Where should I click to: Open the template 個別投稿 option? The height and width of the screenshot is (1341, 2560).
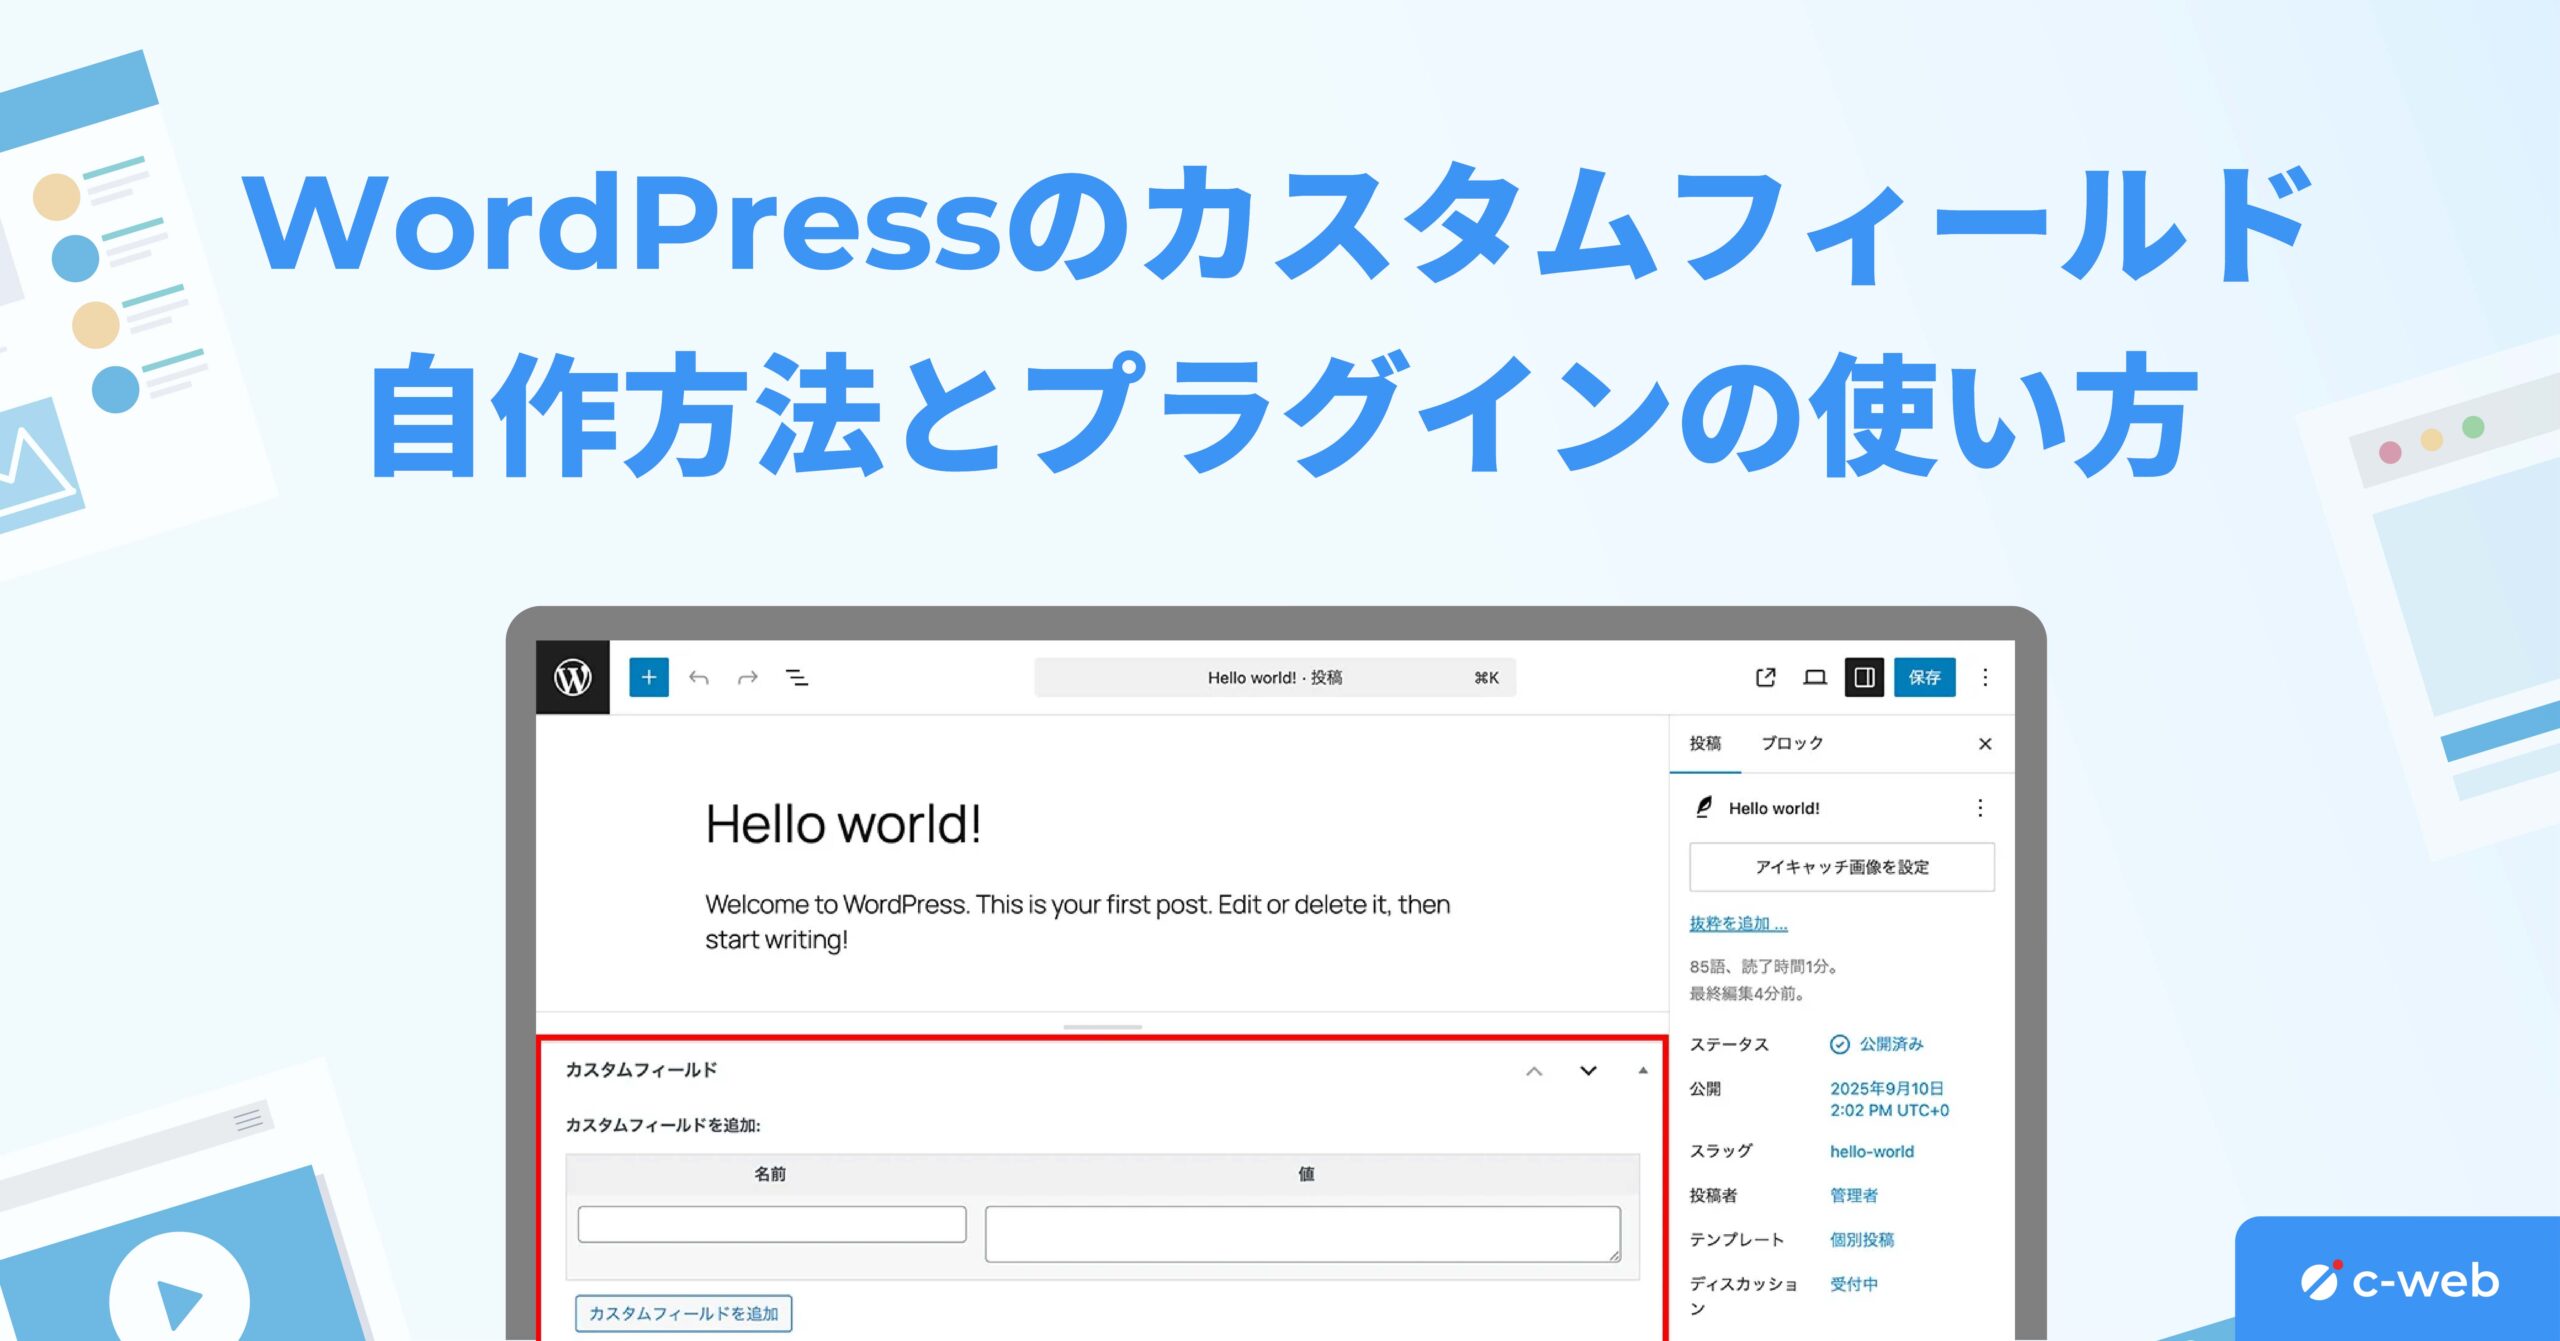[1862, 1239]
